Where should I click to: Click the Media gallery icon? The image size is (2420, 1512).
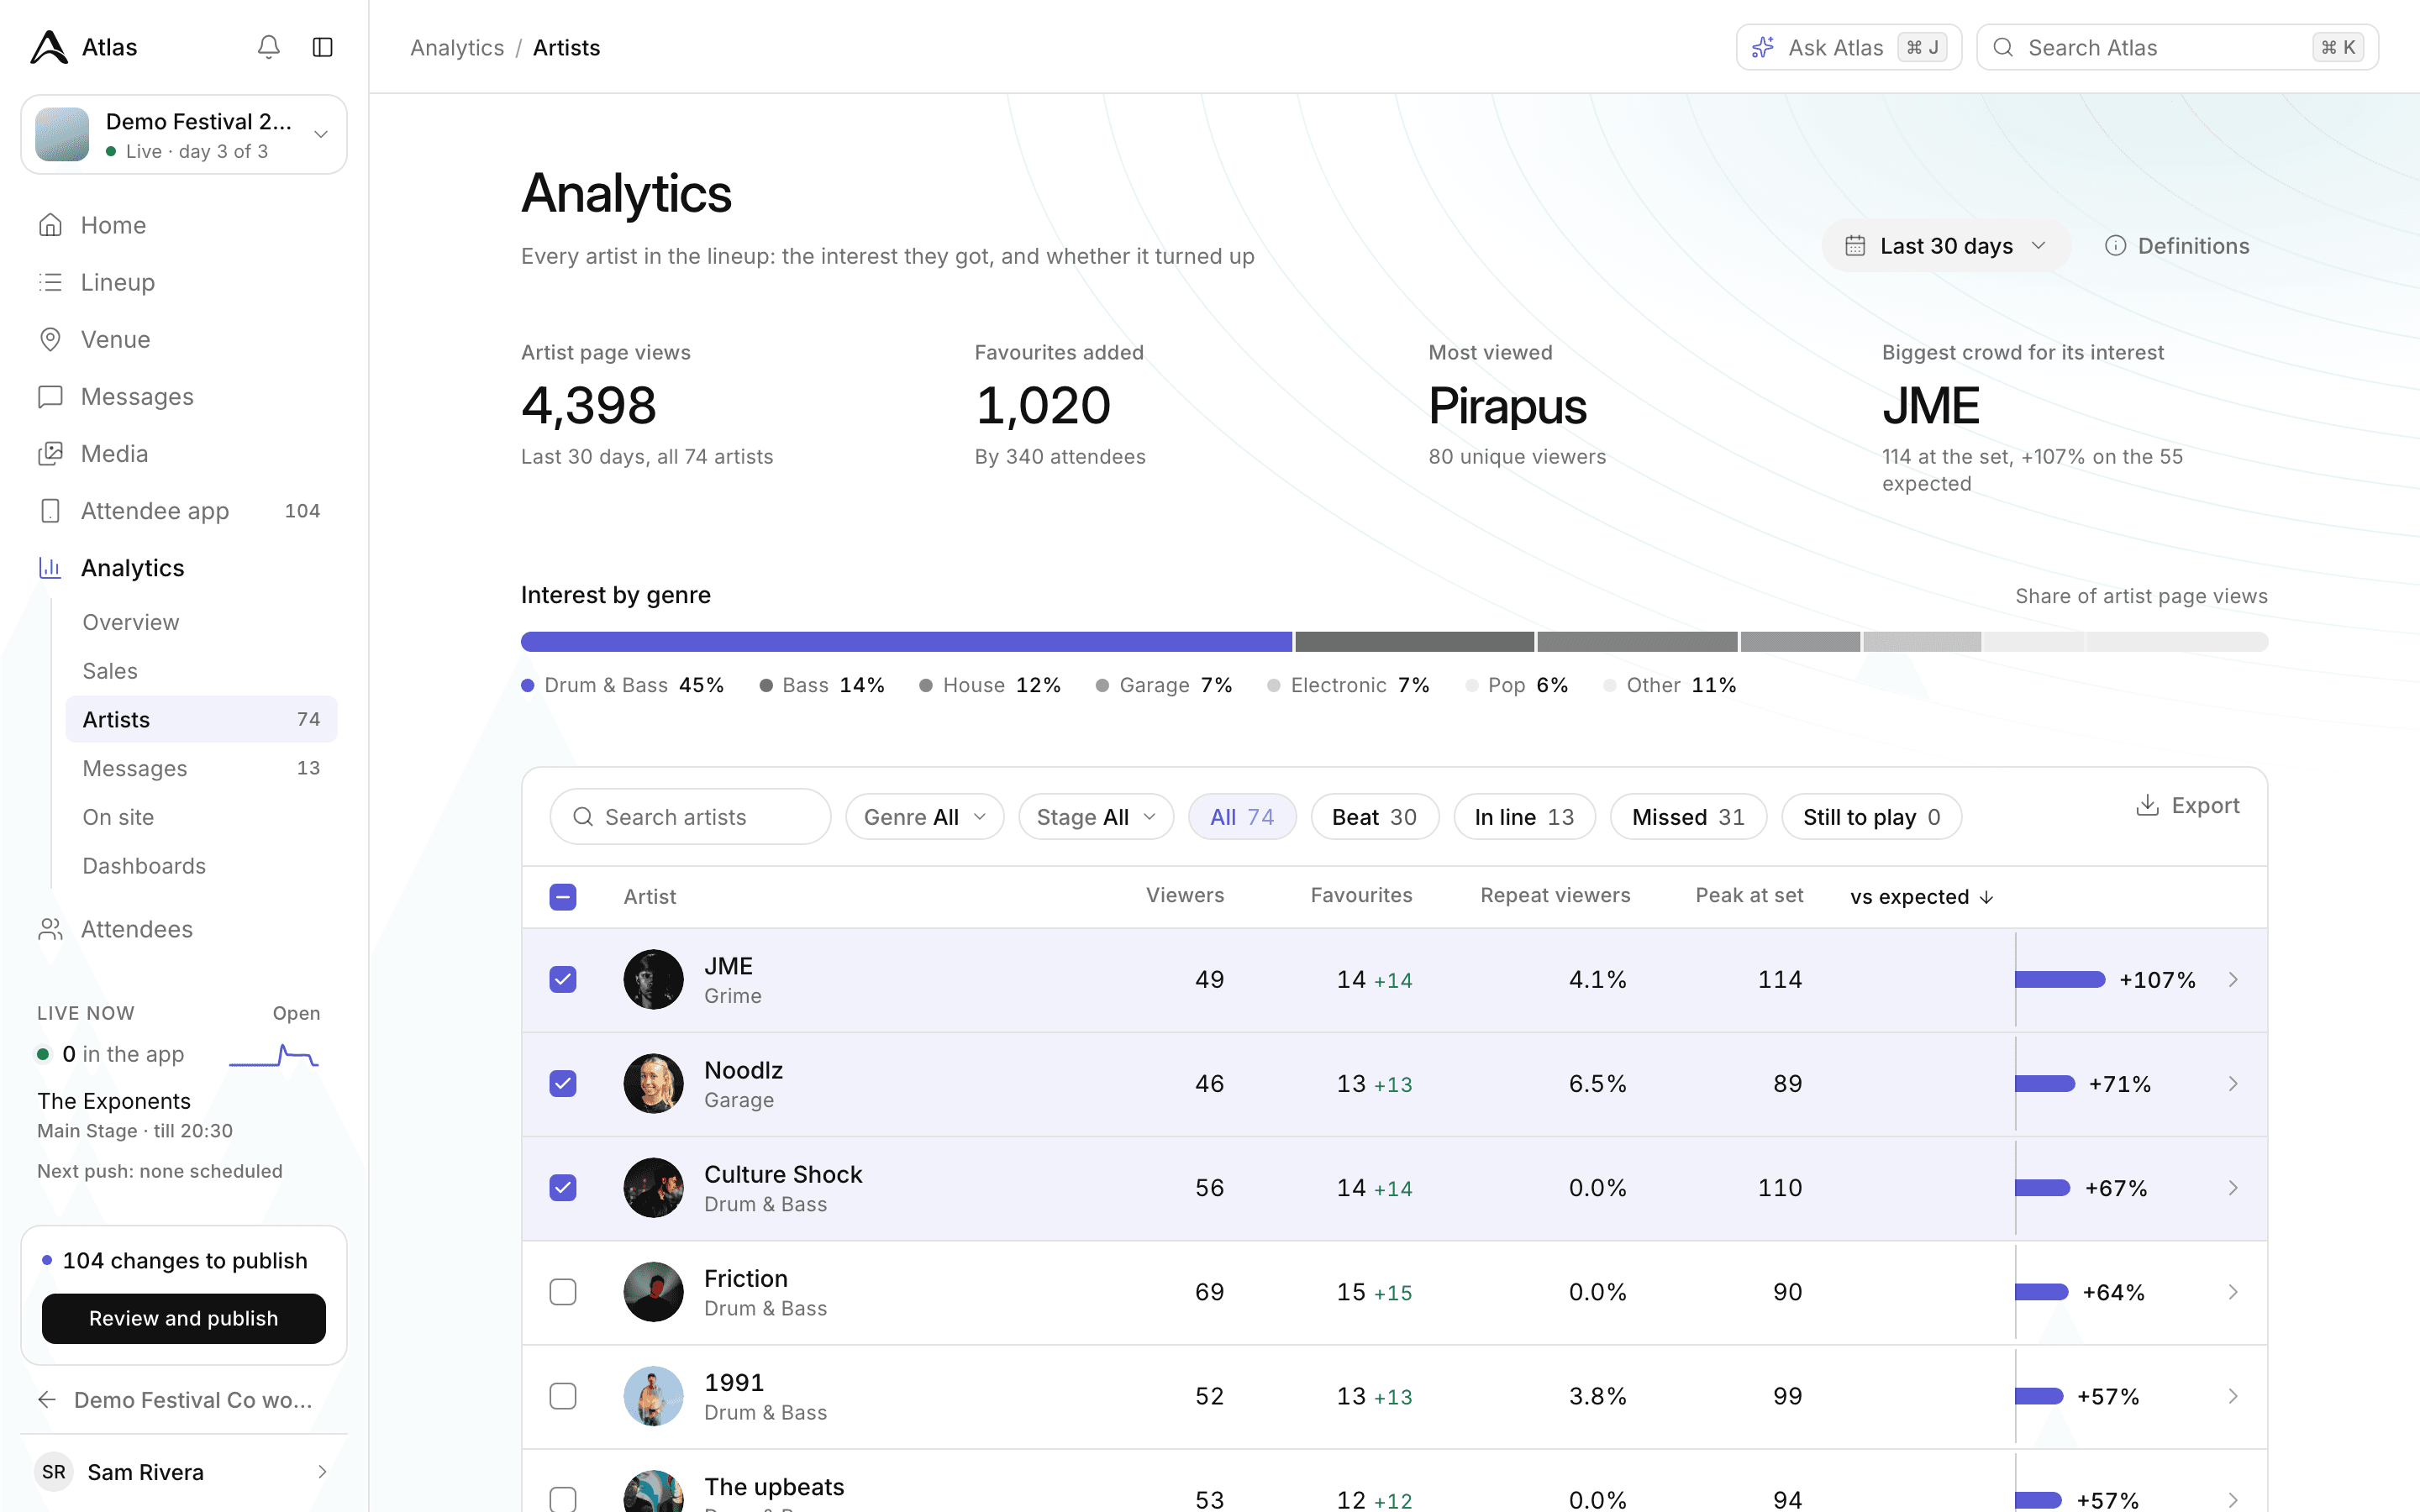click(50, 453)
